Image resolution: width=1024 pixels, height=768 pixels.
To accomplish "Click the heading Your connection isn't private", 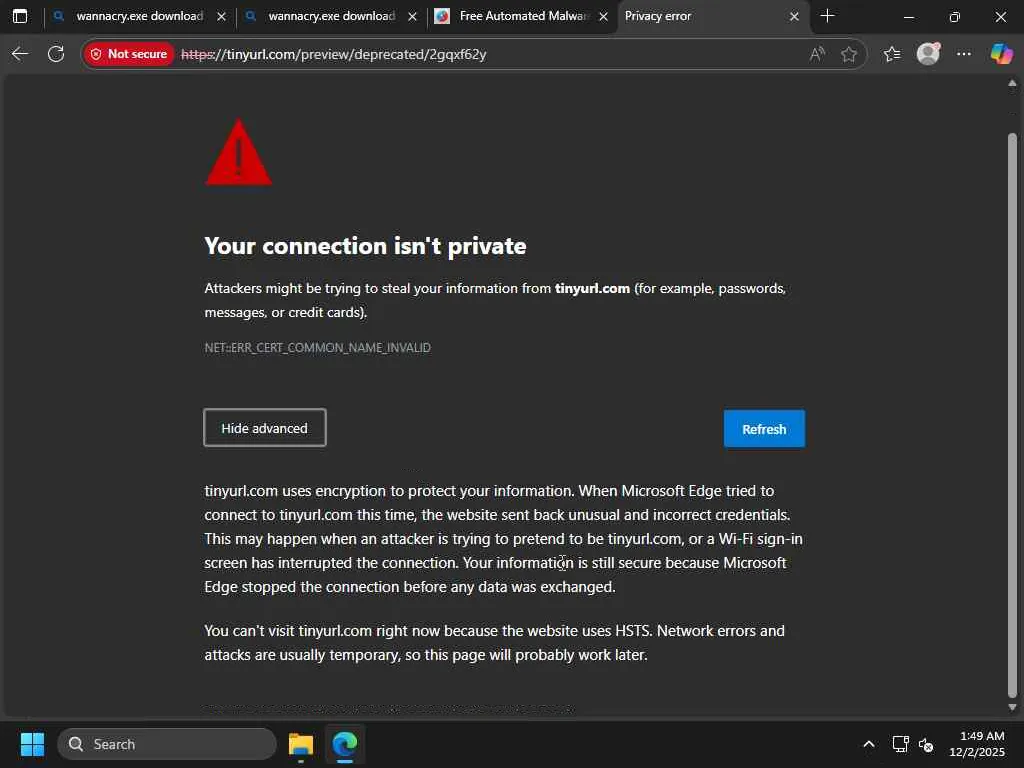I will pyautogui.click(x=365, y=246).
